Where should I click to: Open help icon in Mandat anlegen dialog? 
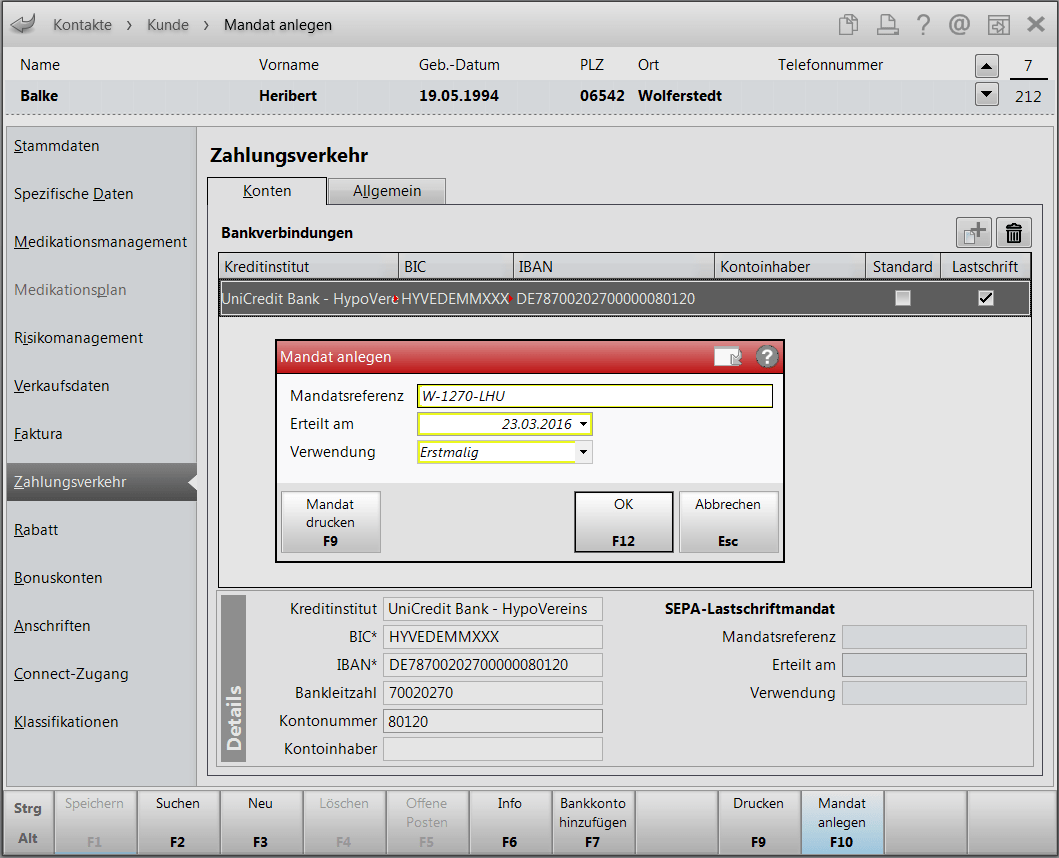pyautogui.click(x=767, y=356)
